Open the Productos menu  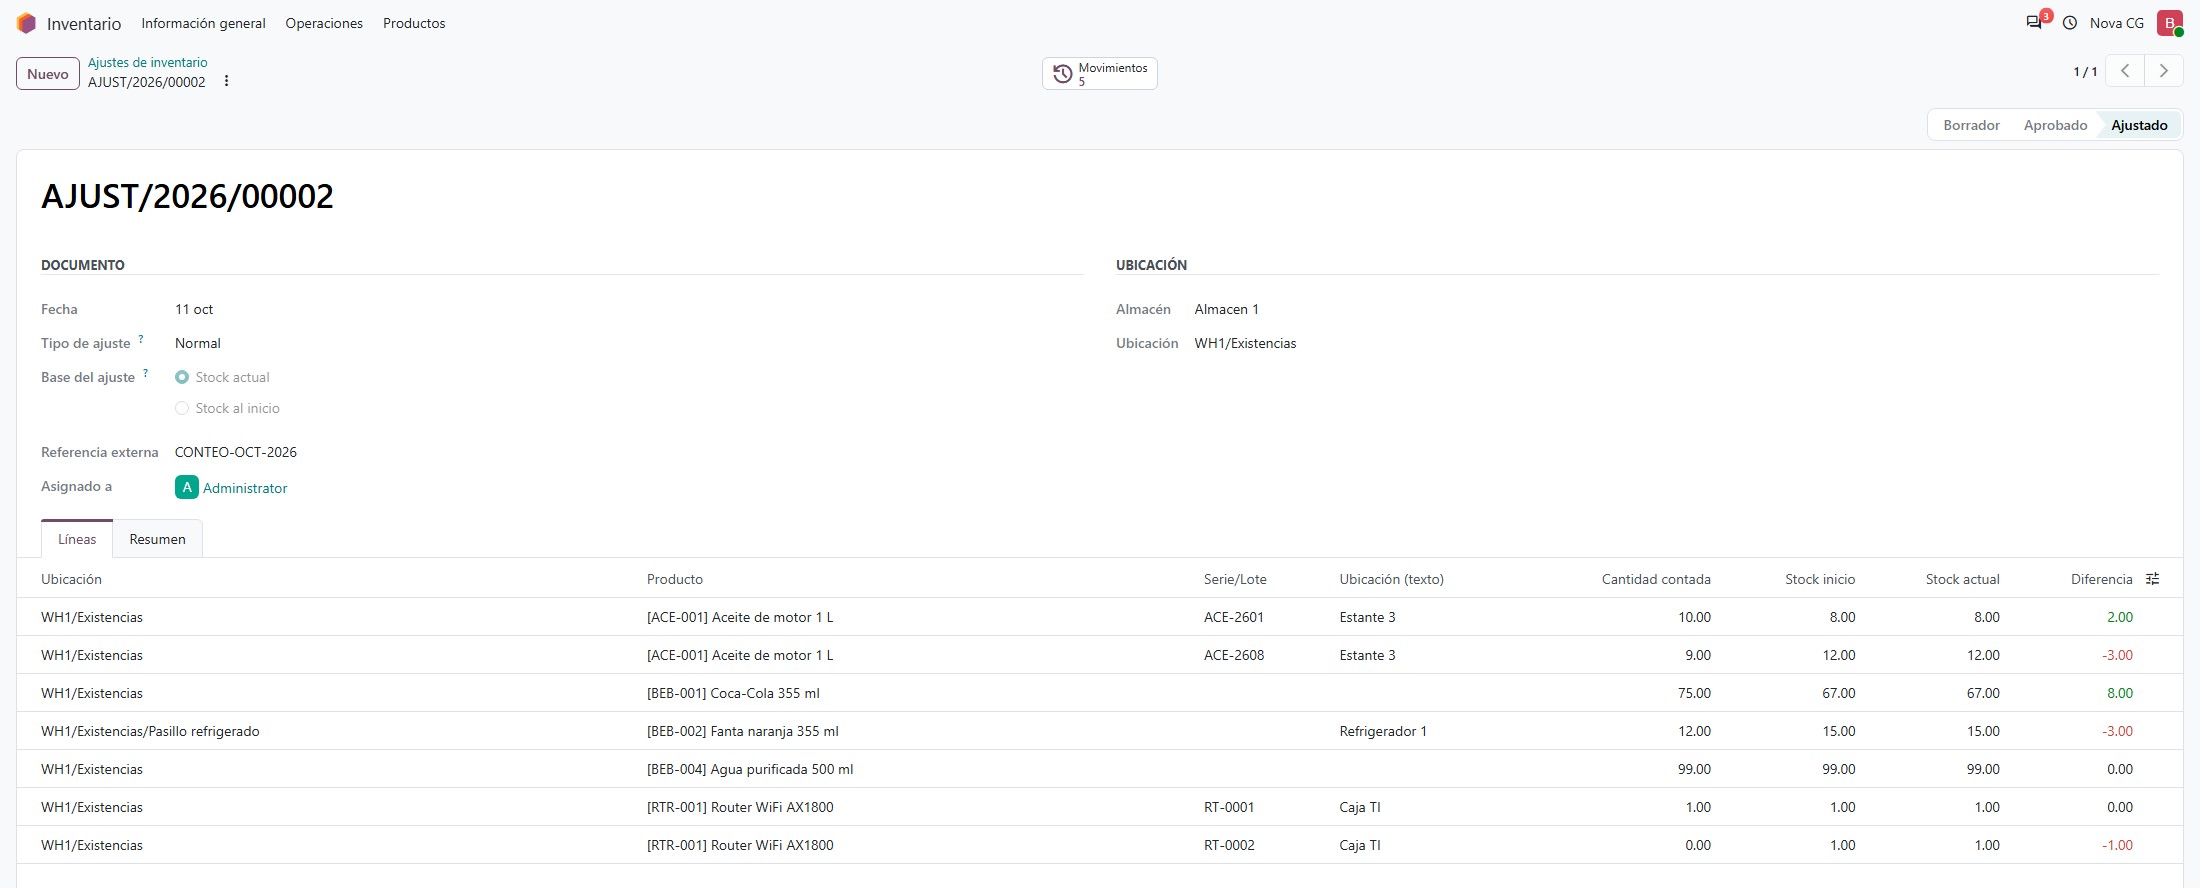pos(414,23)
